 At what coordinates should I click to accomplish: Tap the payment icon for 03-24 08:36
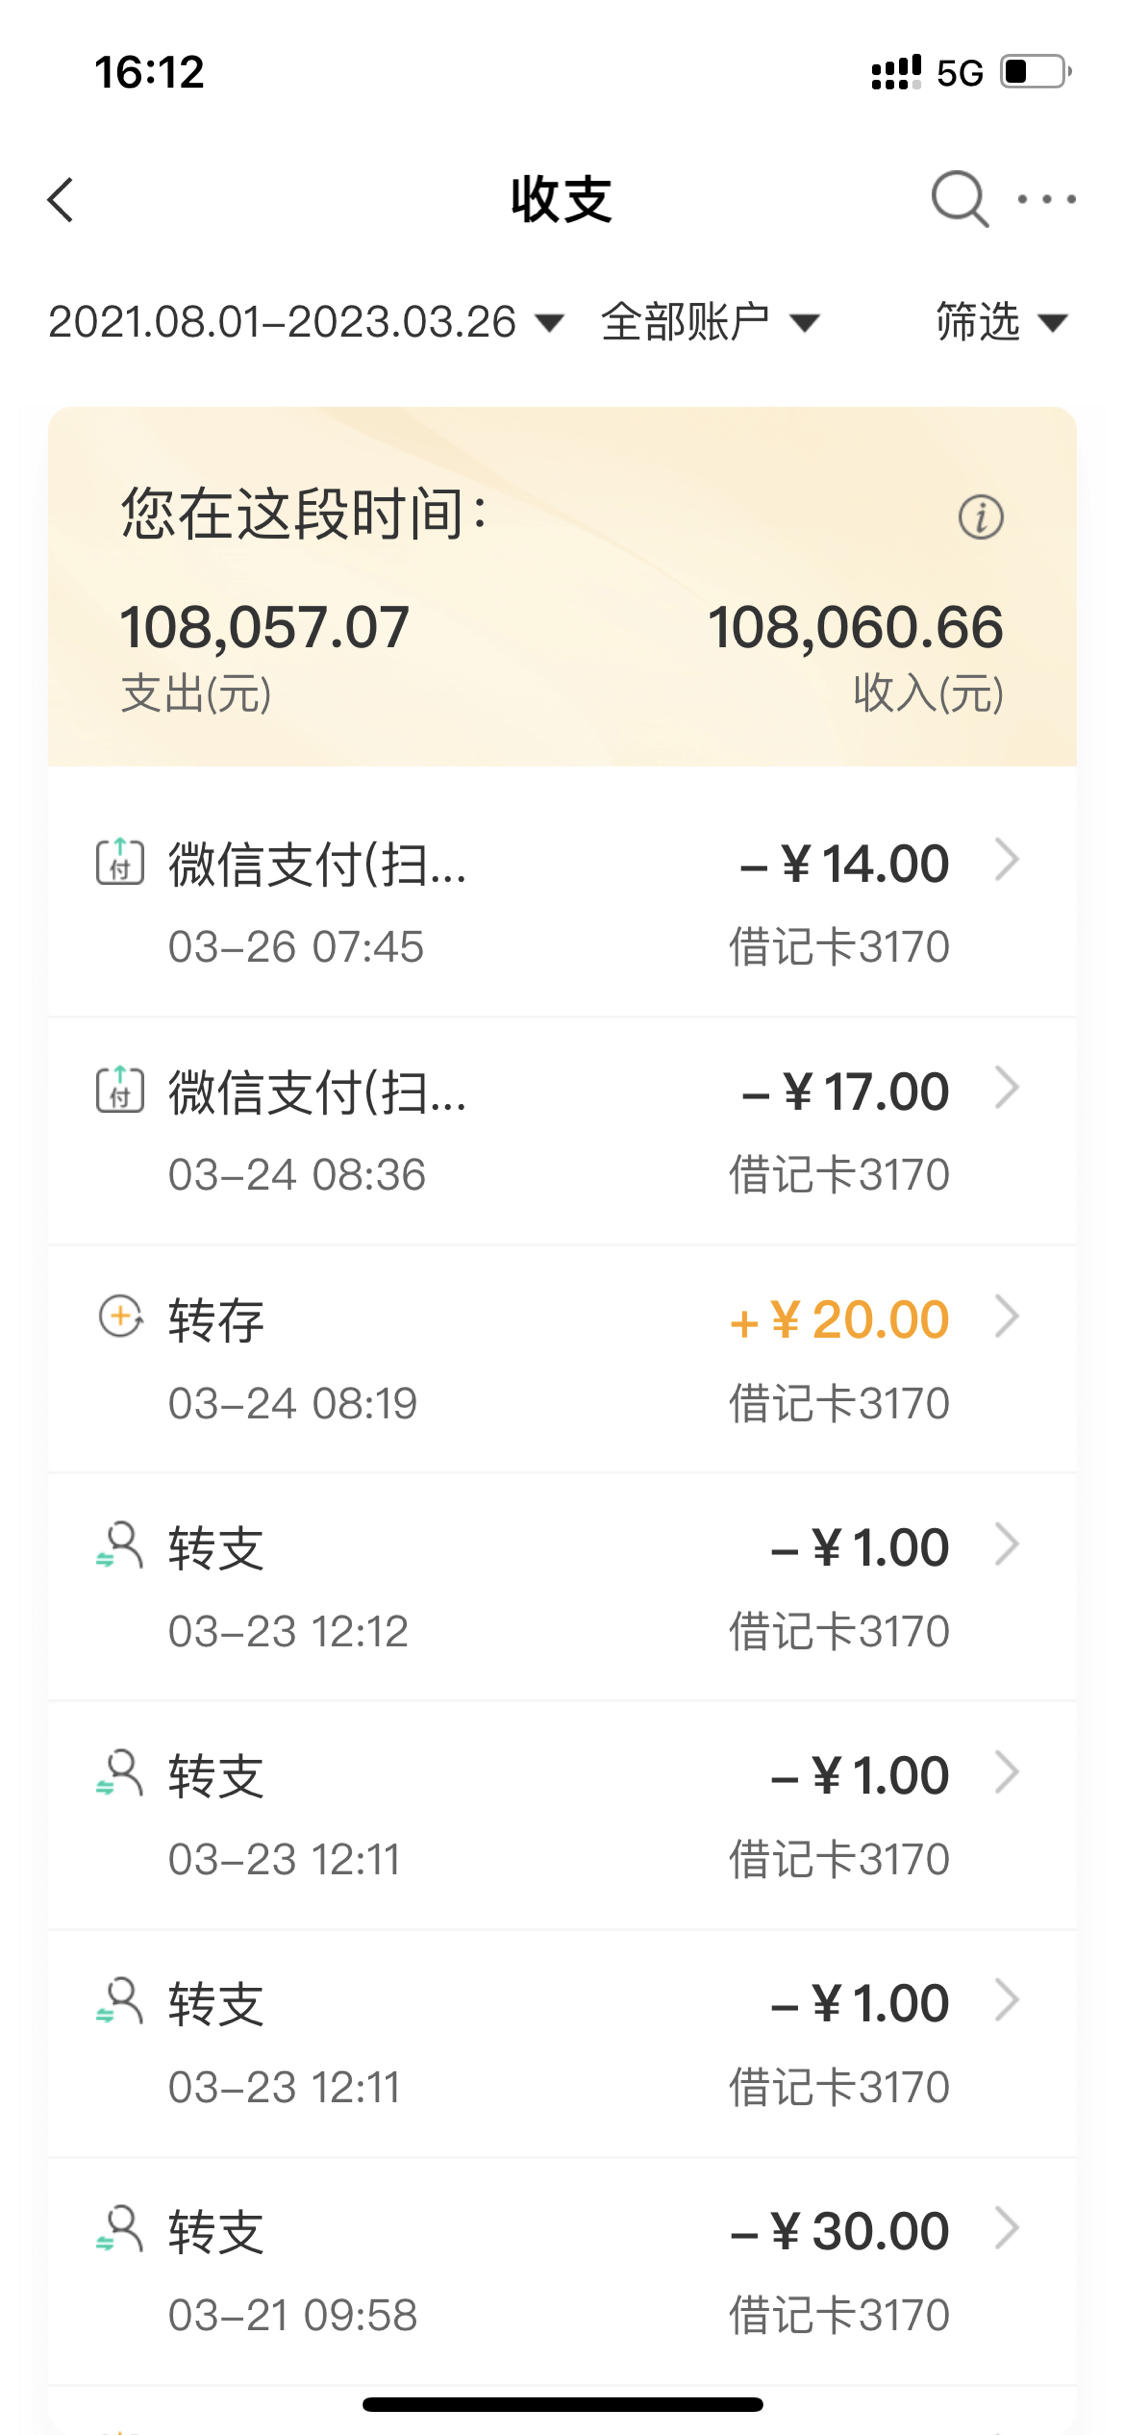pos(120,1089)
